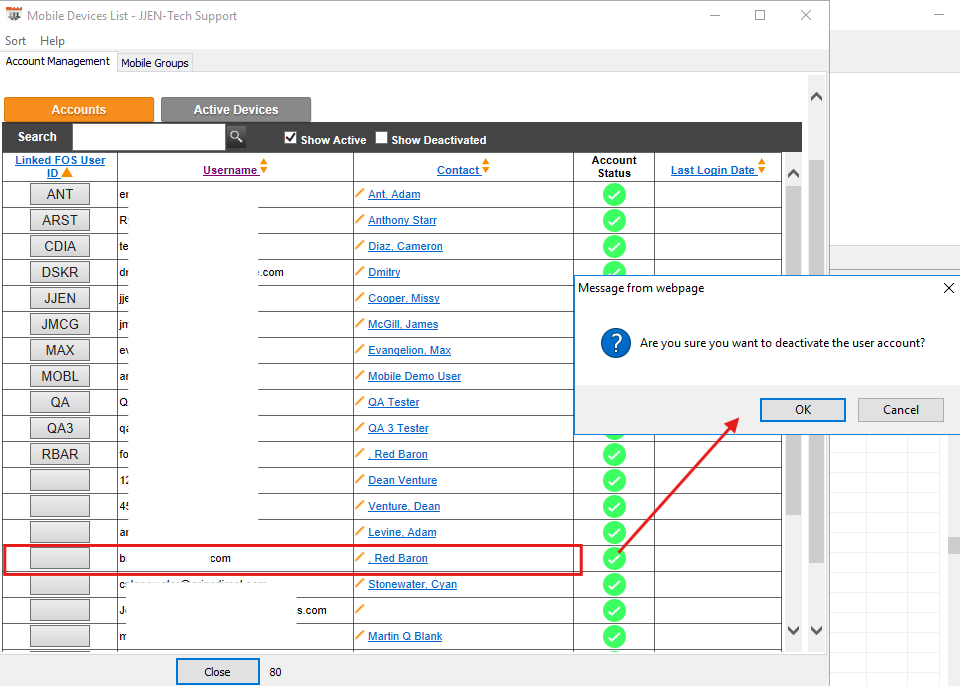The height and width of the screenshot is (686, 960).
Task: Click the edit pencil next to Ant, Adam
Action: pos(360,194)
